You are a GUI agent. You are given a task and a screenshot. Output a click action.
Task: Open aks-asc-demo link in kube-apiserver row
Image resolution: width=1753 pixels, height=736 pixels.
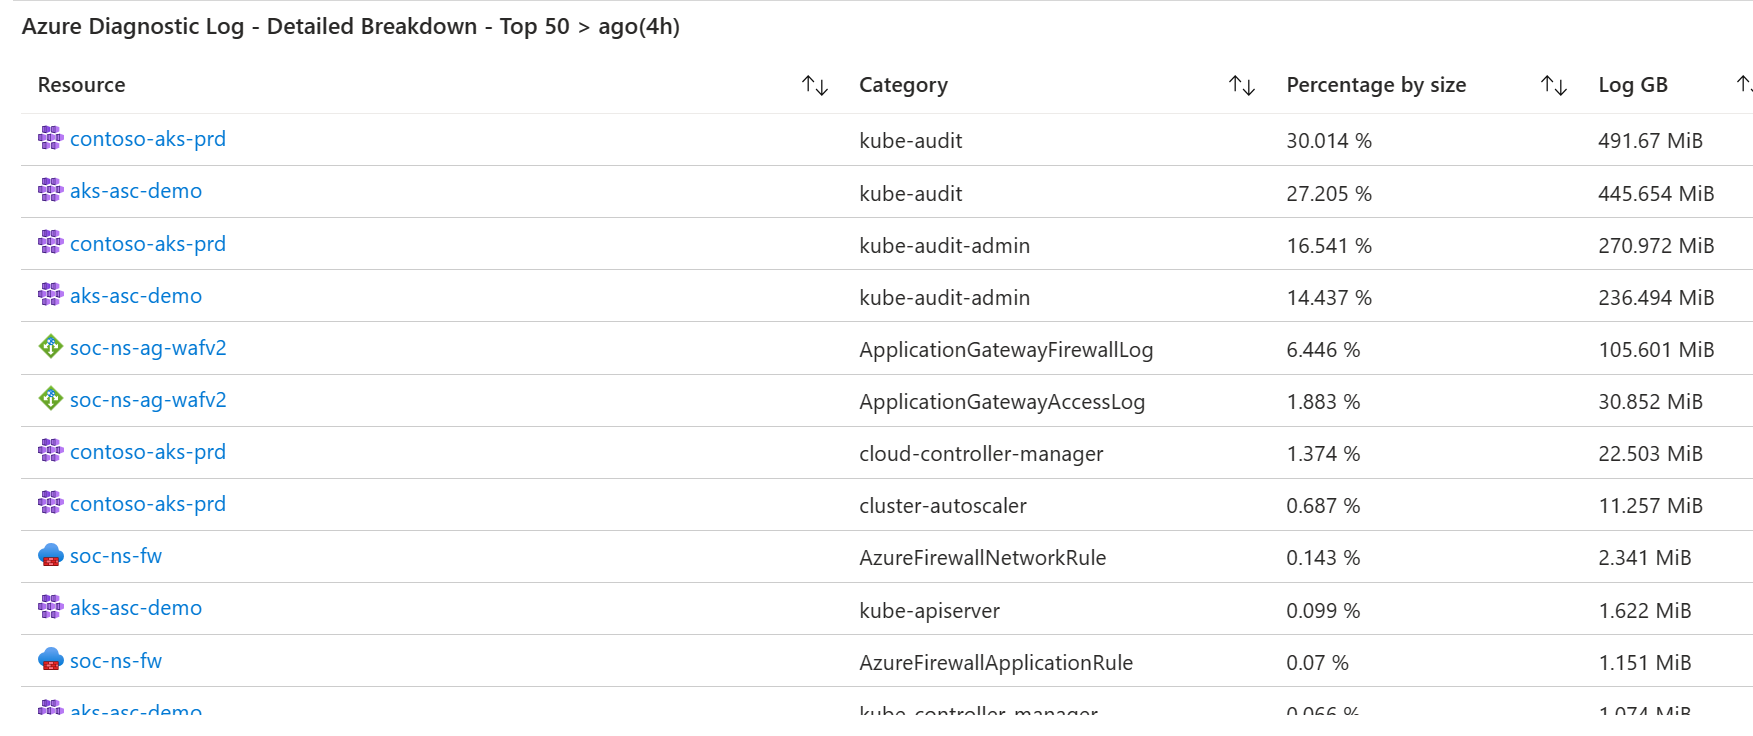[x=136, y=608]
